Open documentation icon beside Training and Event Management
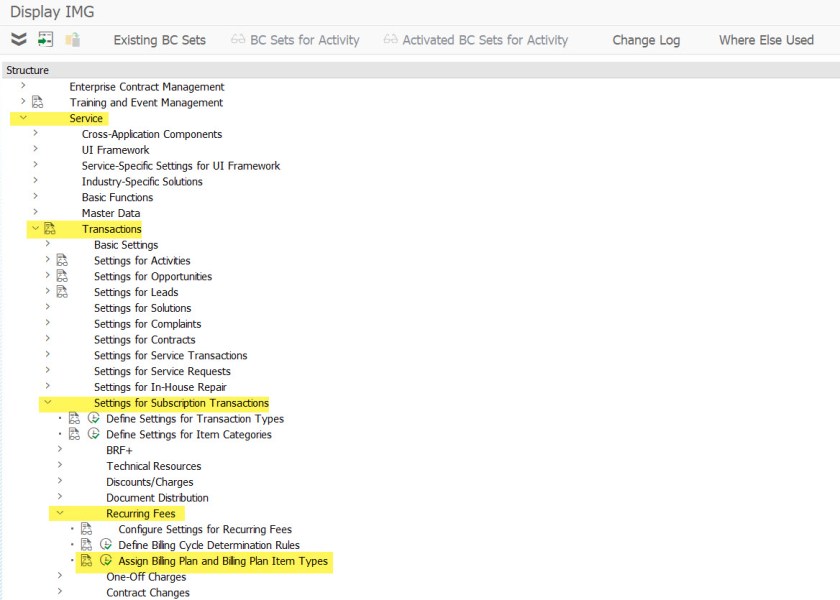Viewport: 840px width, 600px height. (37, 103)
